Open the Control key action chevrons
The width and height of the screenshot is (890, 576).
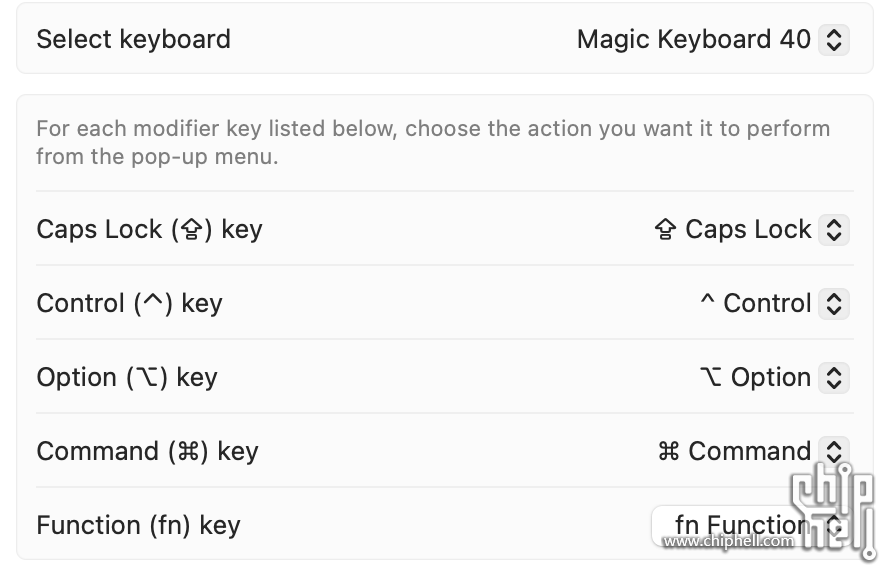click(x=833, y=304)
